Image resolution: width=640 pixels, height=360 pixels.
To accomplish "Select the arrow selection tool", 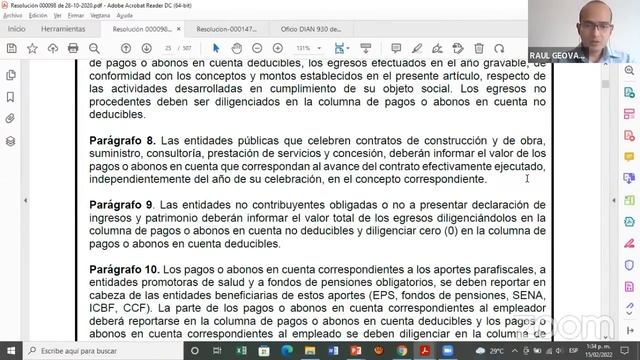I will click(x=216, y=49).
